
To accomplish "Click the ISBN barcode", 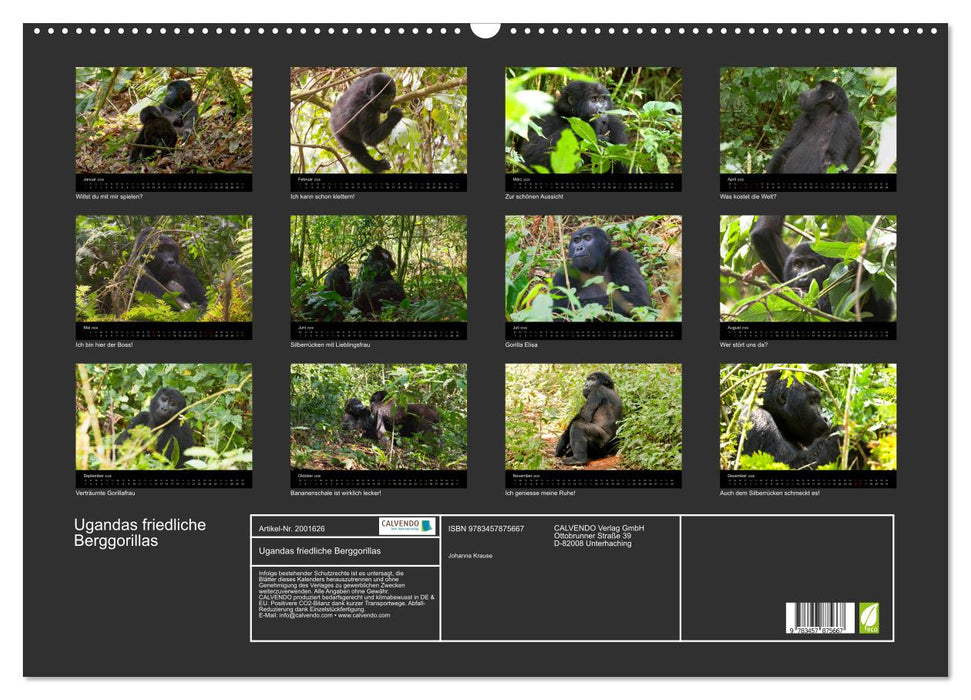I will (820, 618).
